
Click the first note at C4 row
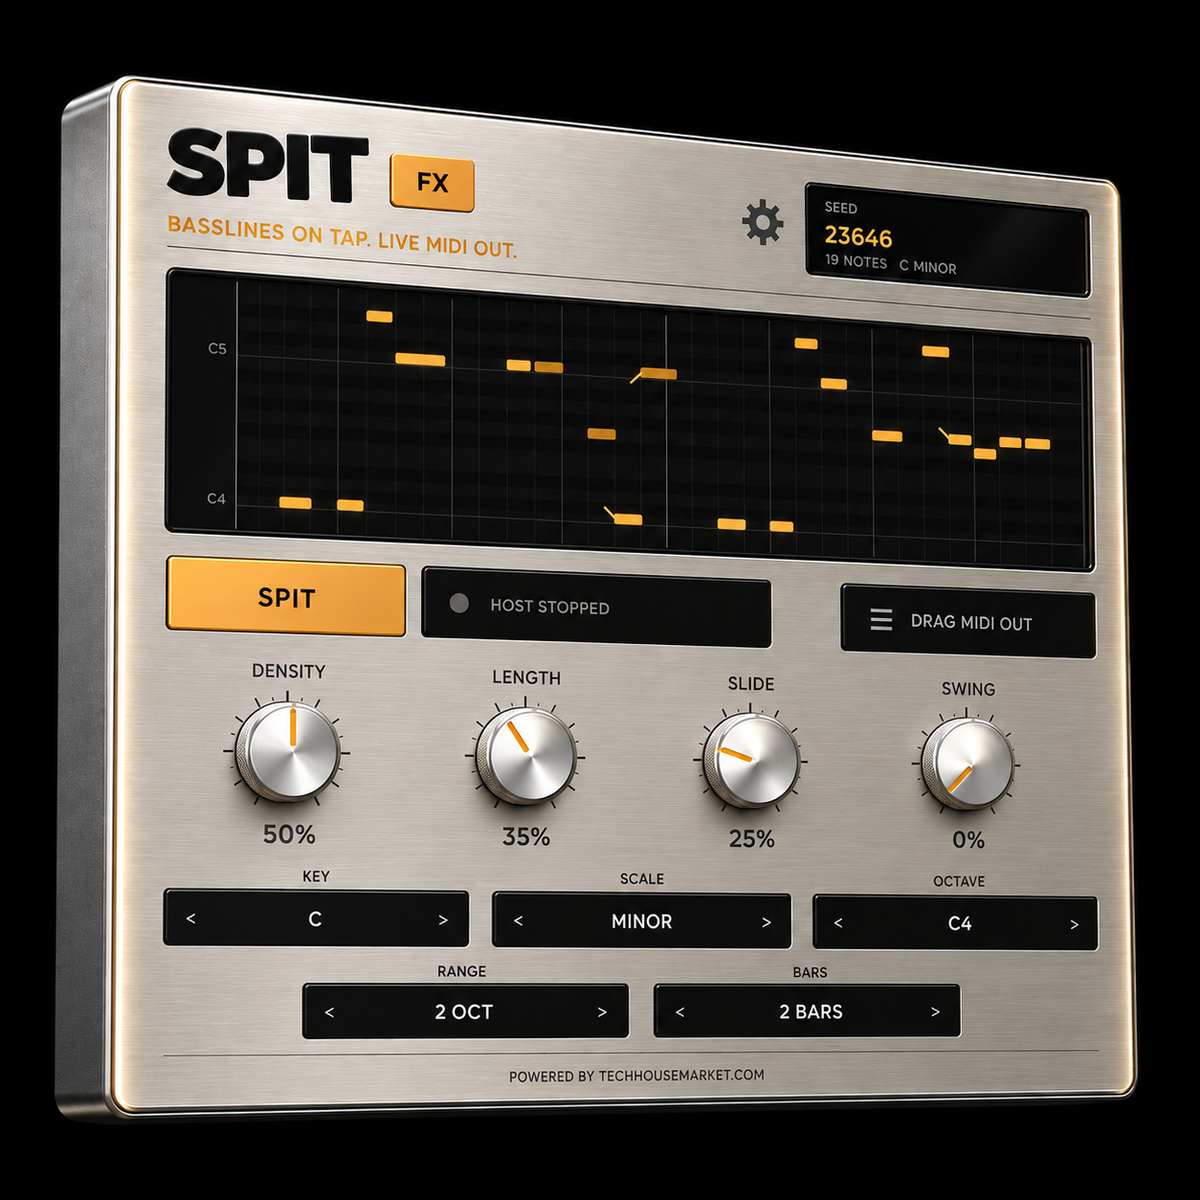(295, 503)
